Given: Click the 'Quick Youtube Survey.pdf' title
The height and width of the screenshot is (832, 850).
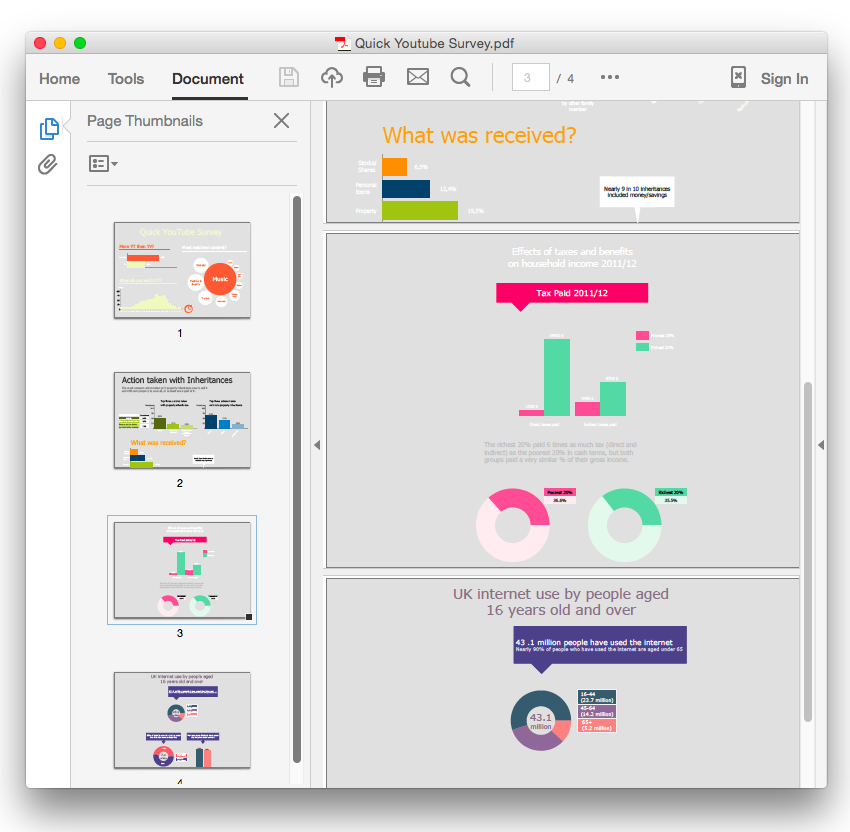Looking at the screenshot, I should [x=434, y=43].
